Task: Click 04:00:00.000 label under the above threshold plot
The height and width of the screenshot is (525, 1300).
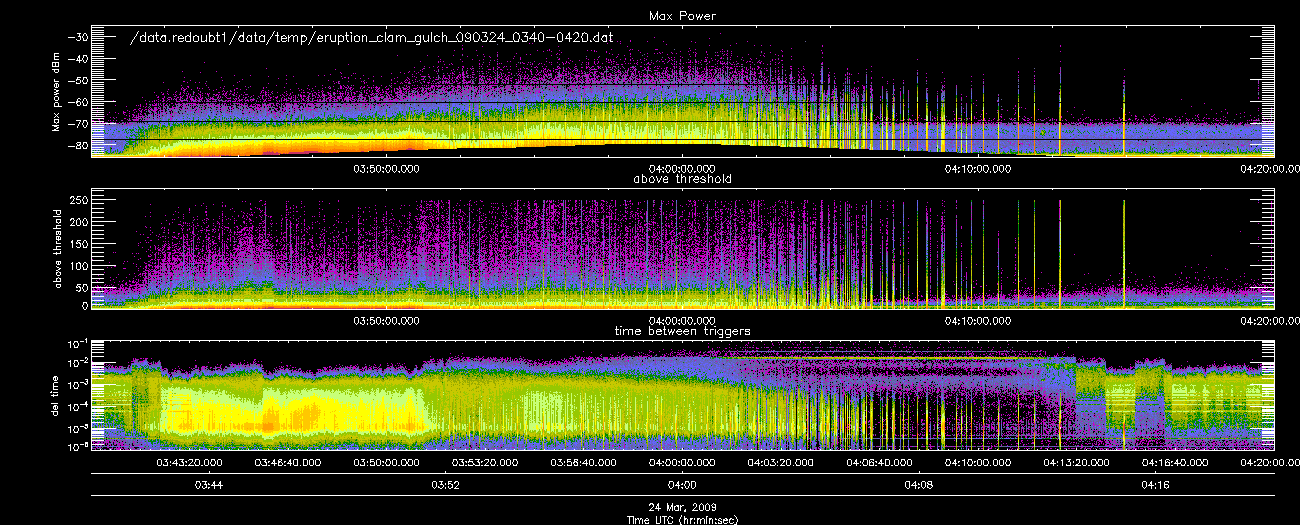Action: [x=684, y=322]
